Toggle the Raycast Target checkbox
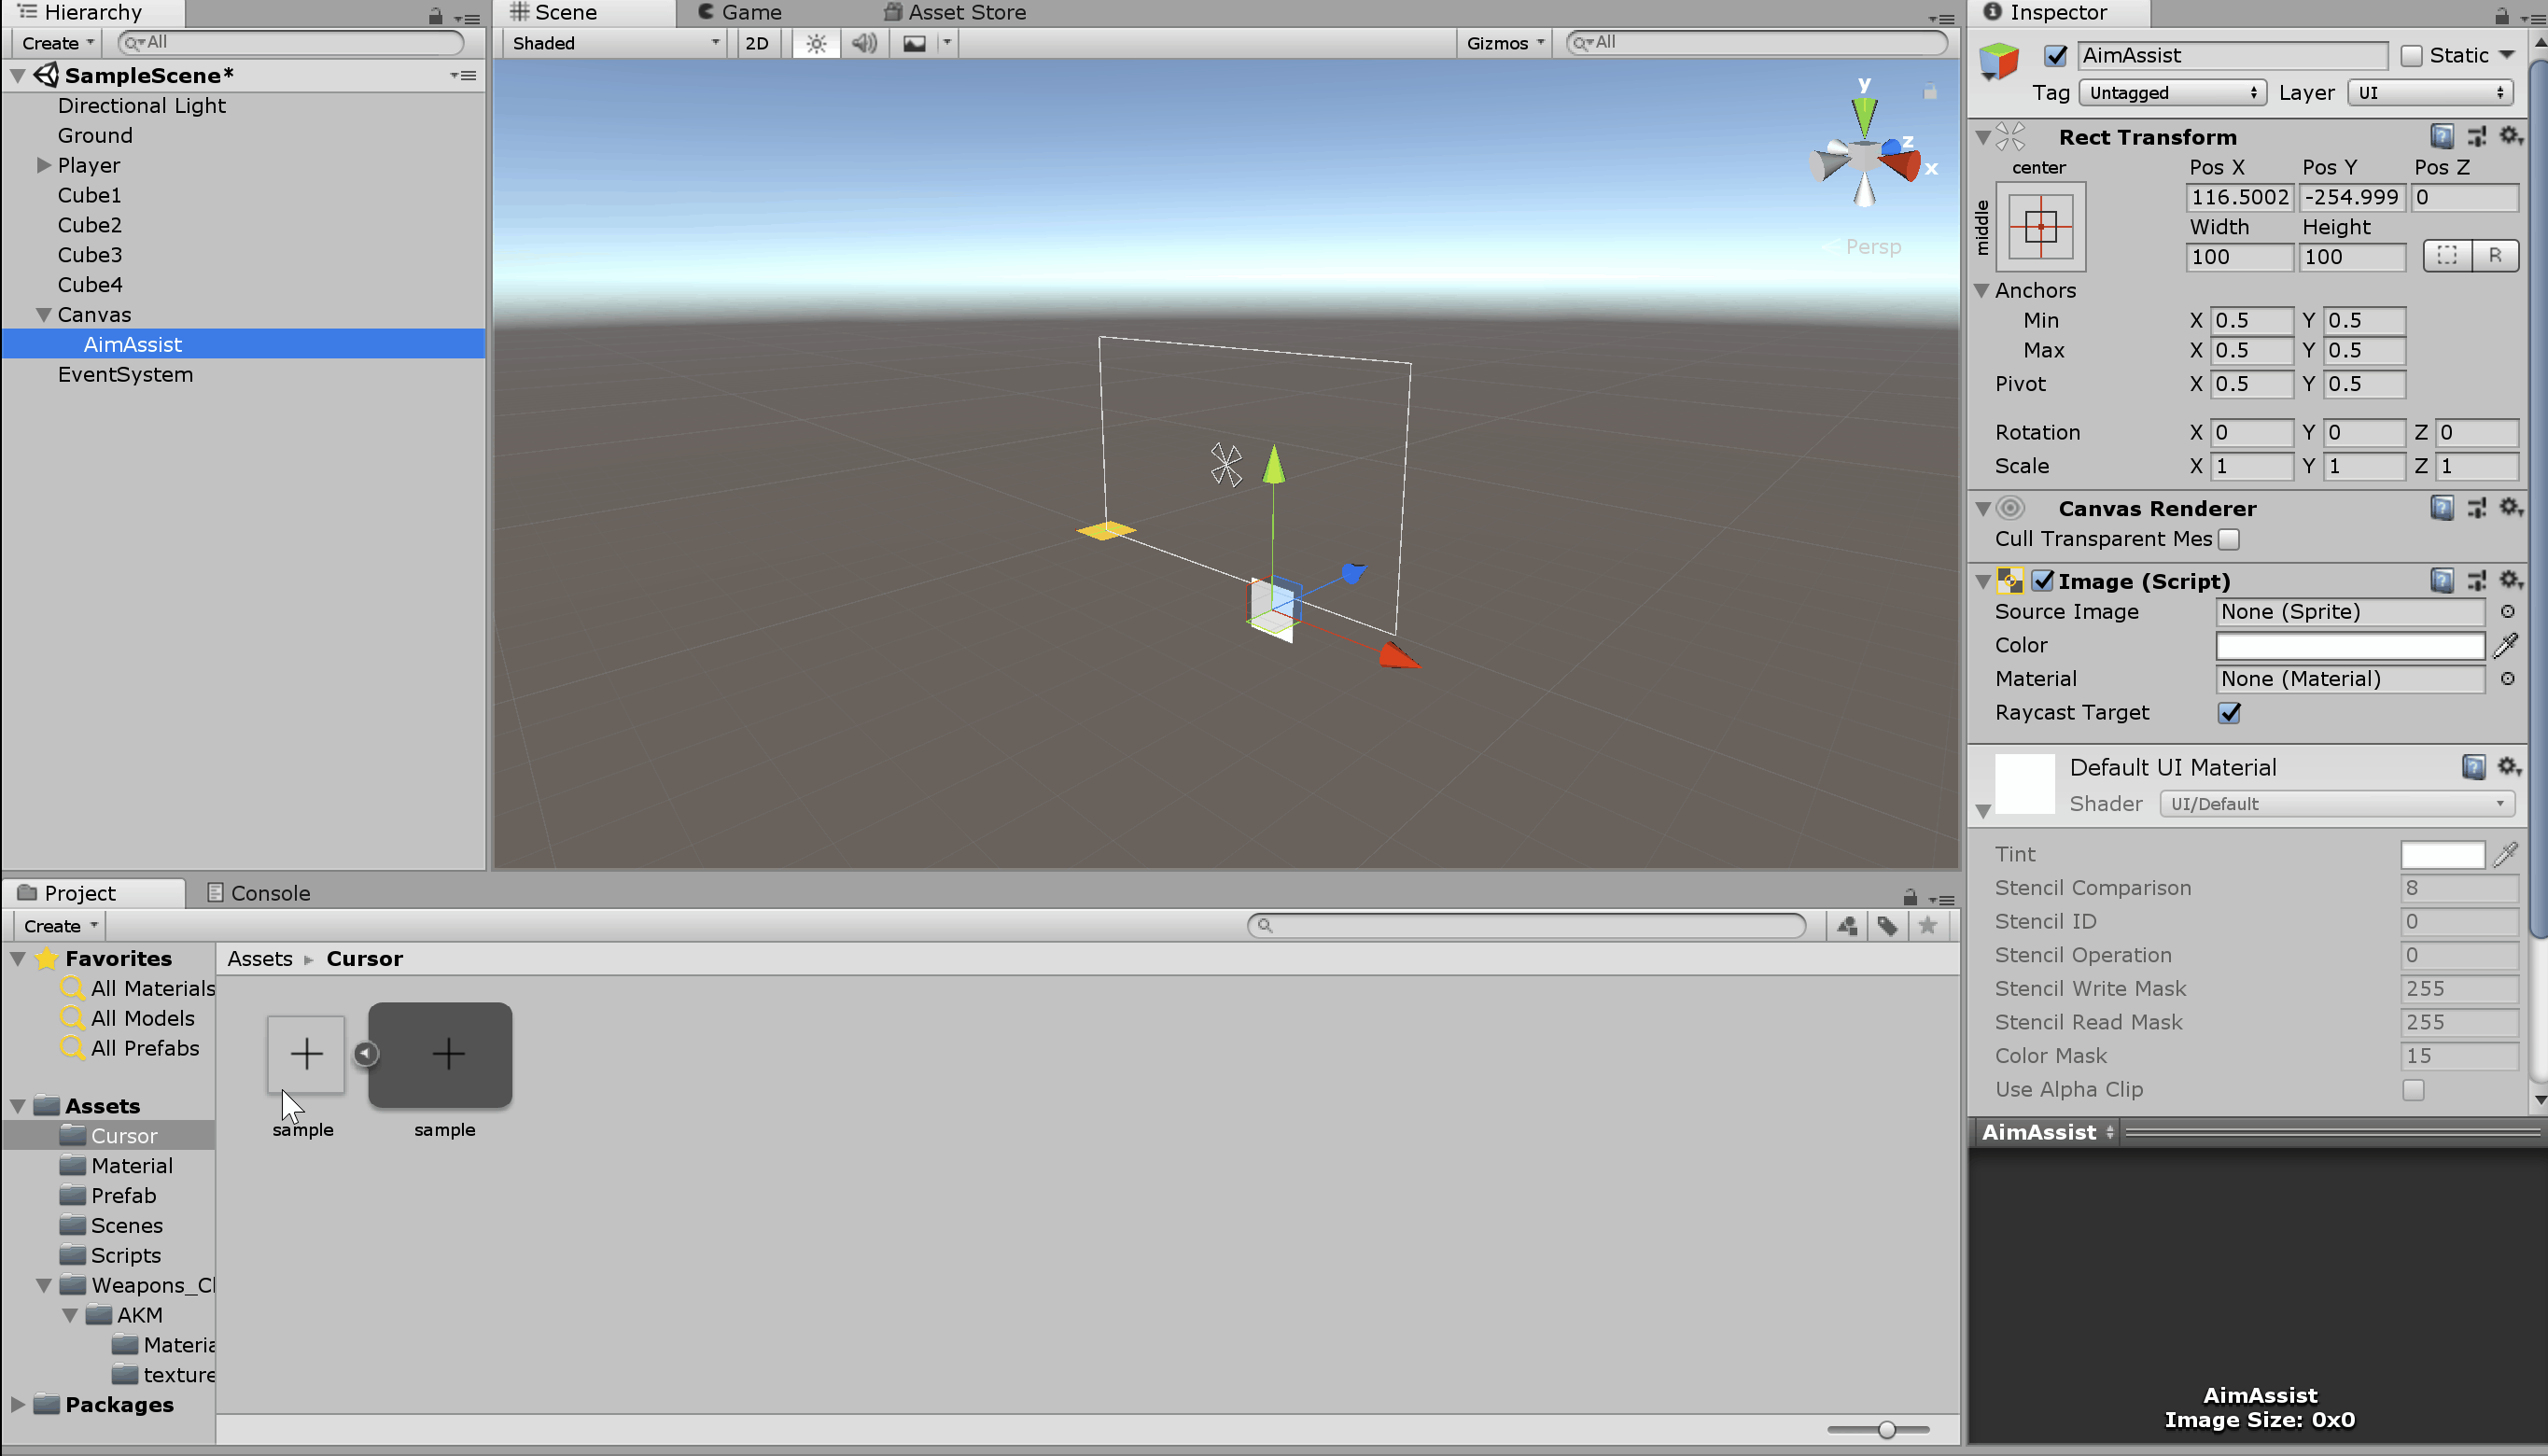The width and height of the screenshot is (2548, 1456). (2229, 712)
